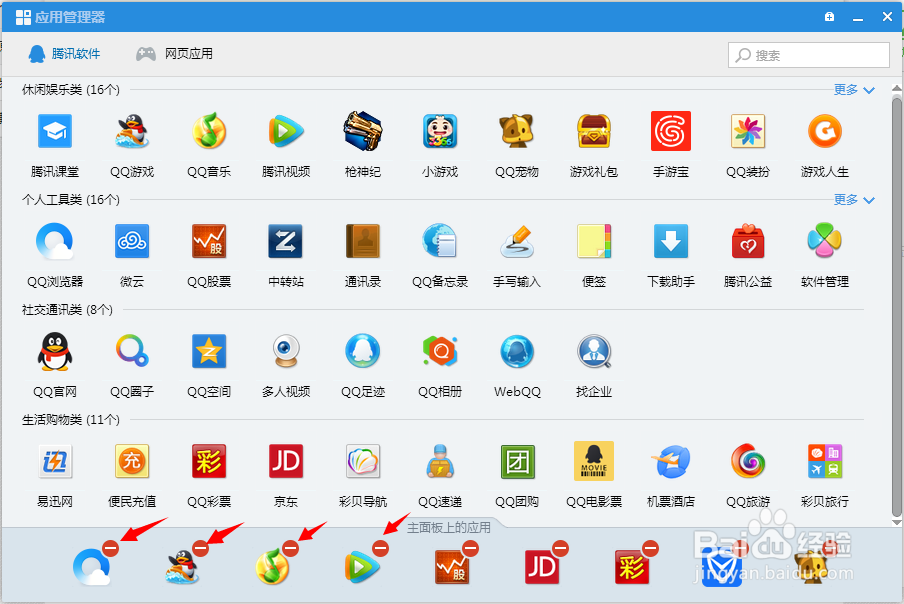The width and height of the screenshot is (904, 604).
Task: Open 腾讯公益 charity app
Action: point(748,241)
